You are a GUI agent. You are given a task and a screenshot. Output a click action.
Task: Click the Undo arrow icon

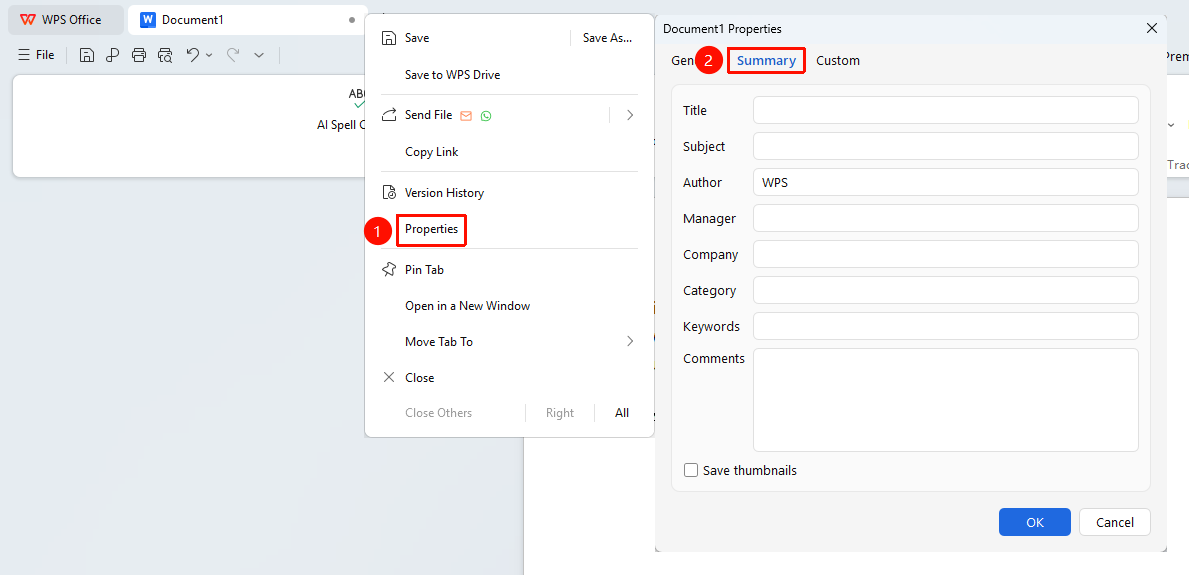[x=193, y=55]
